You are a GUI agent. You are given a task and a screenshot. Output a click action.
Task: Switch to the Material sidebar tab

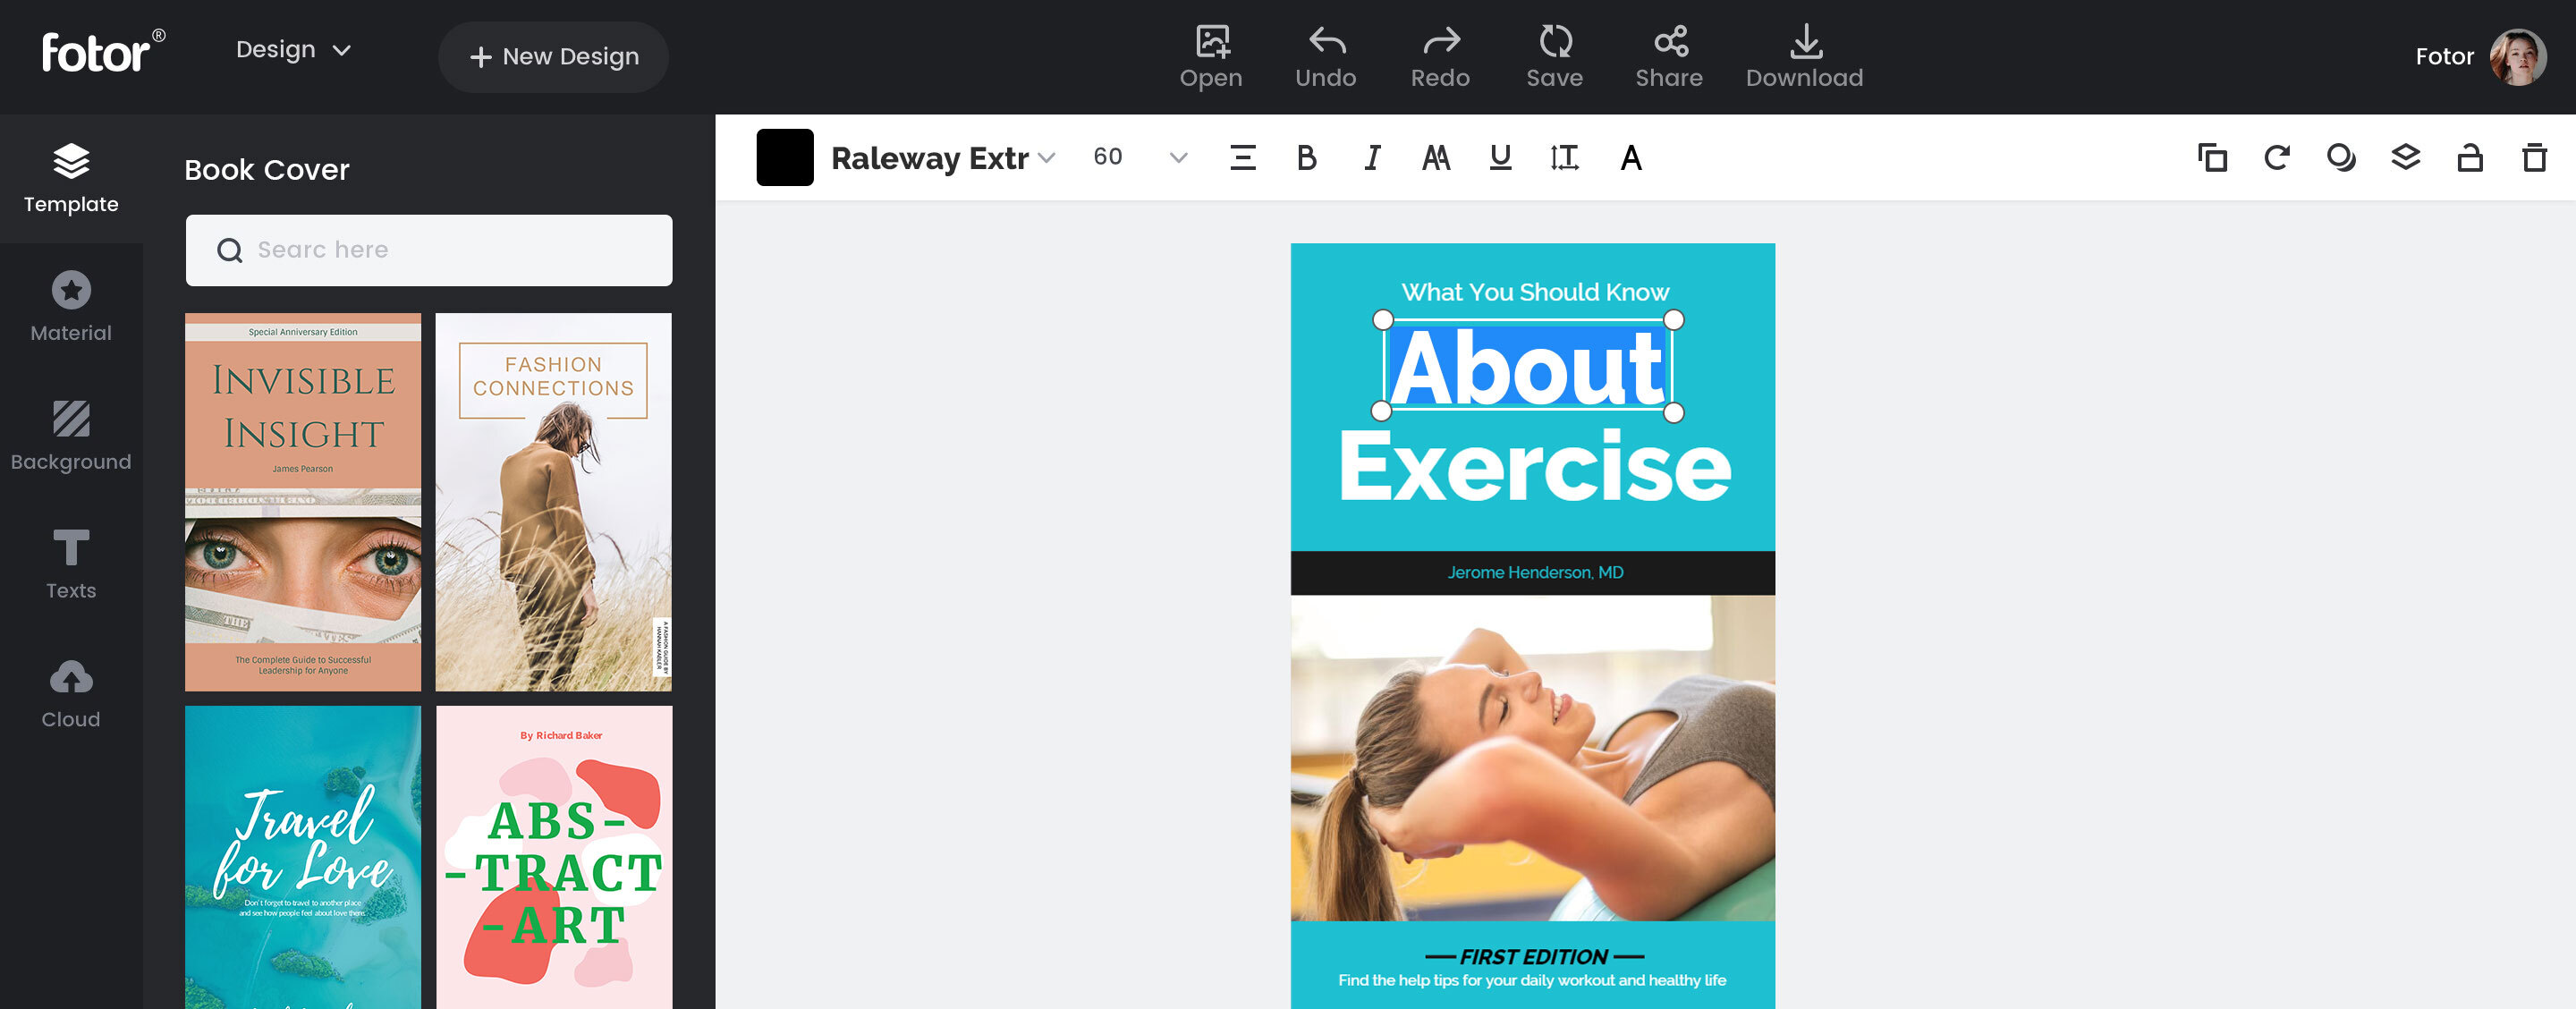tap(71, 307)
